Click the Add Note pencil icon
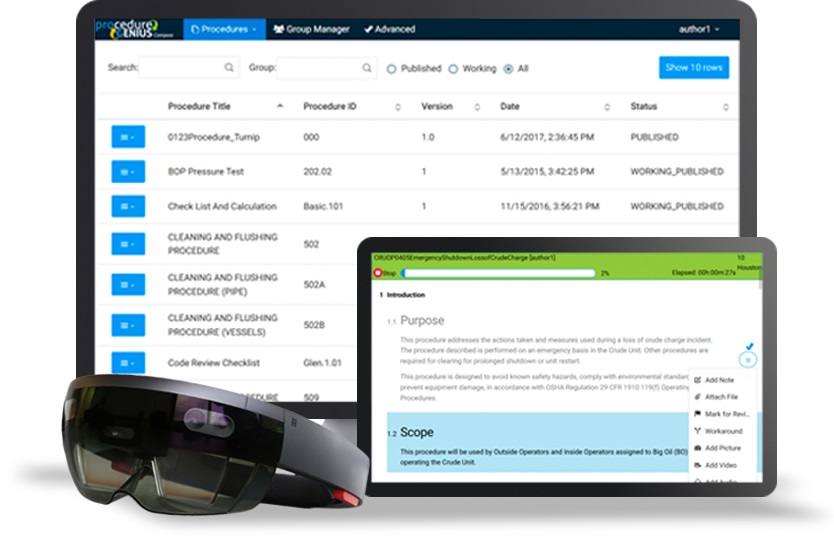Screen dimensions: 834x544 [698, 380]
